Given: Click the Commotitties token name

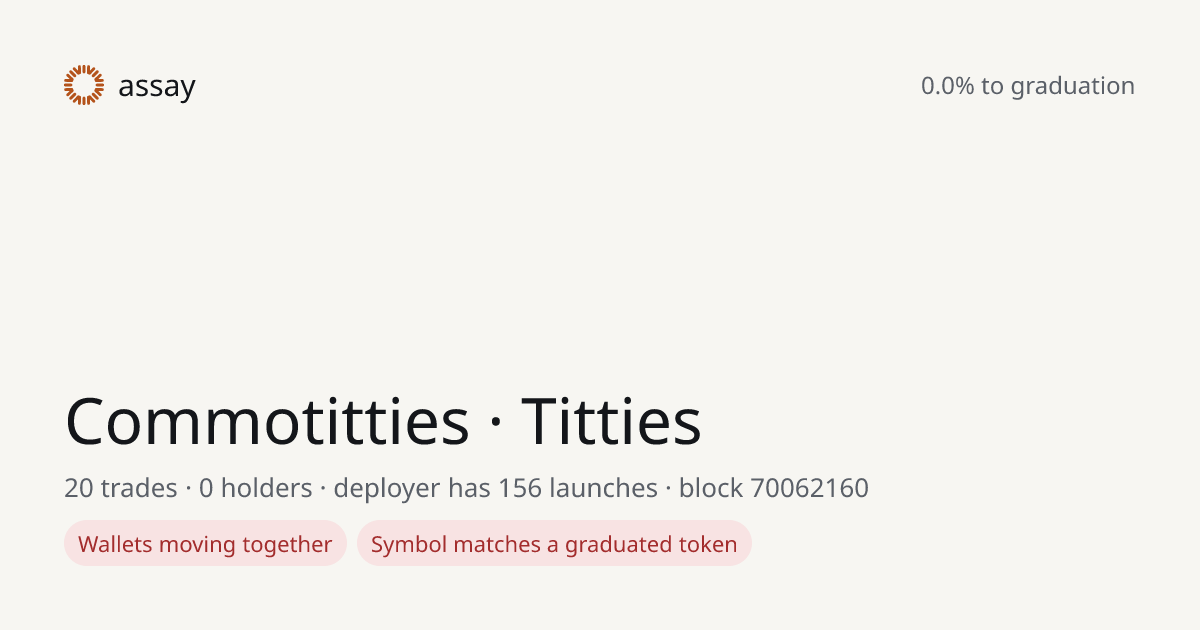Looking at the screenshot, I should pyautogui.click(x=267, y=421).
